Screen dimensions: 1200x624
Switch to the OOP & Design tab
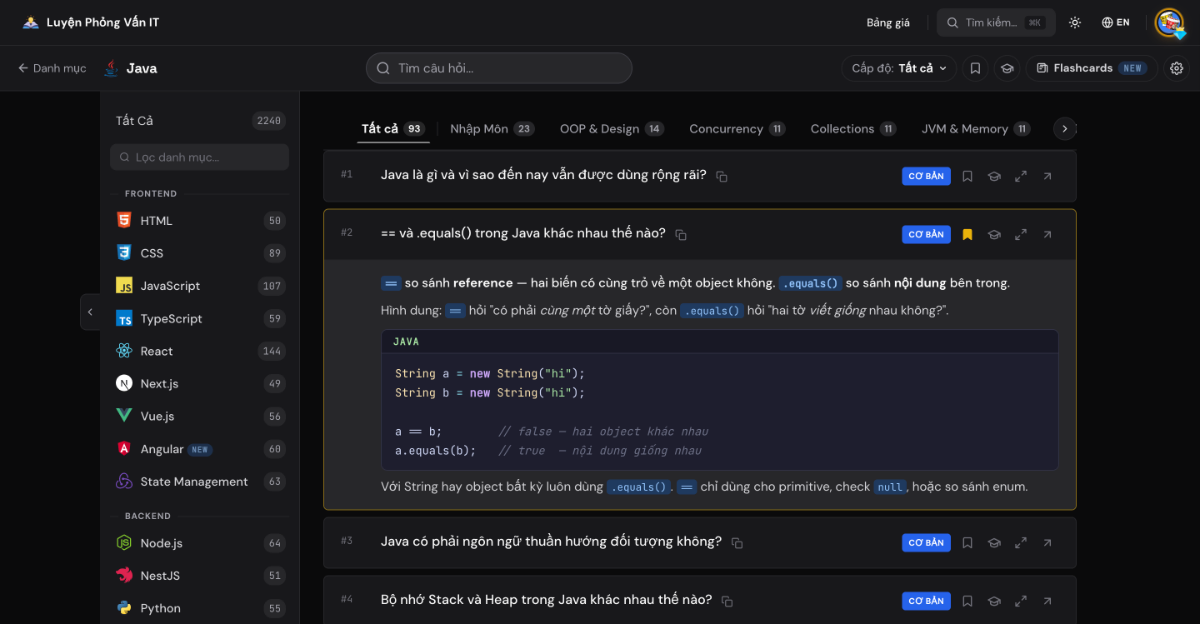612,129
